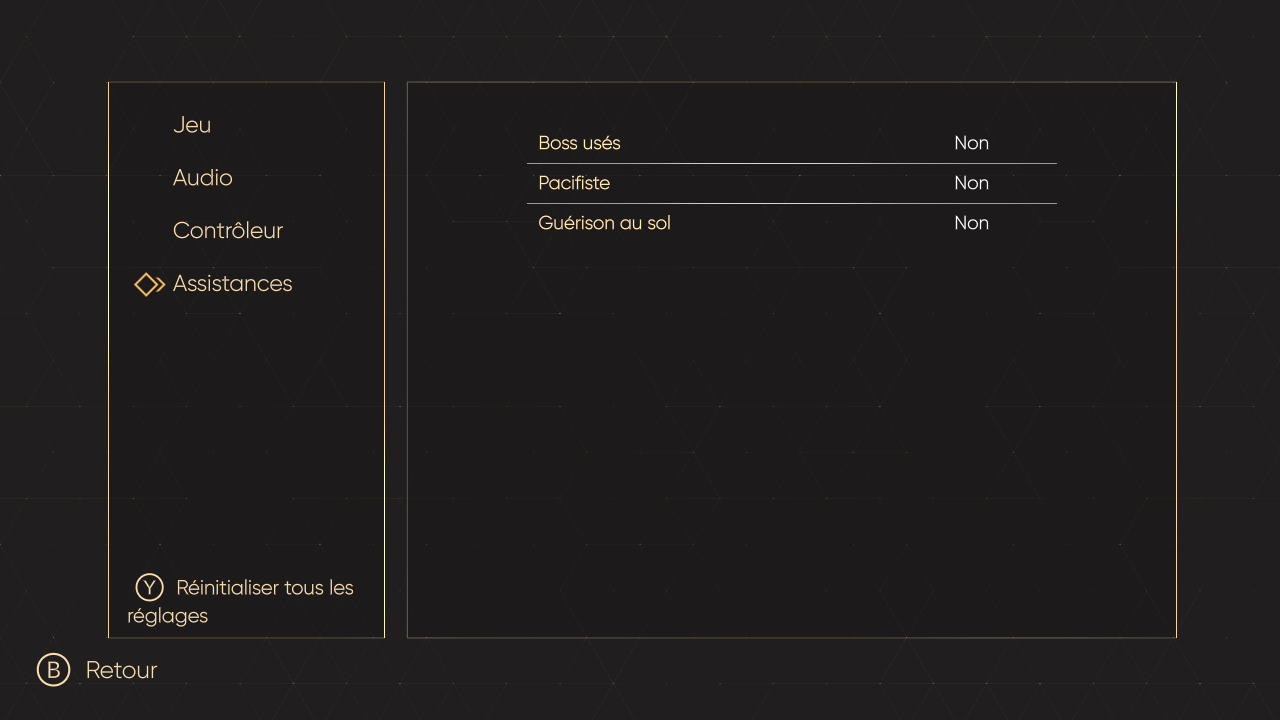Select the Assistances category label
The image size is (1280, 720).
coord(232,284)
